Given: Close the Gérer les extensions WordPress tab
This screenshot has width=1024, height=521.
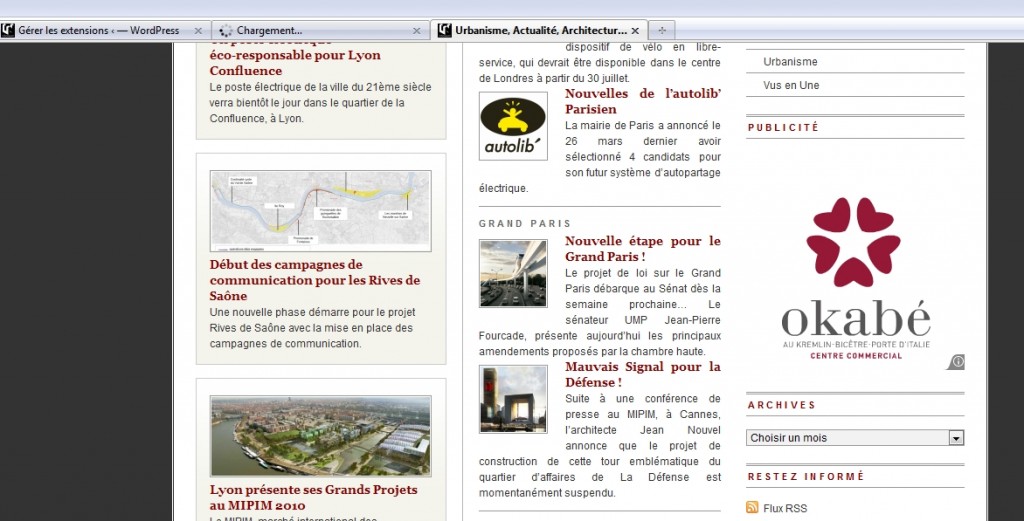Looking at the screenshot, I should click(198, 31).
